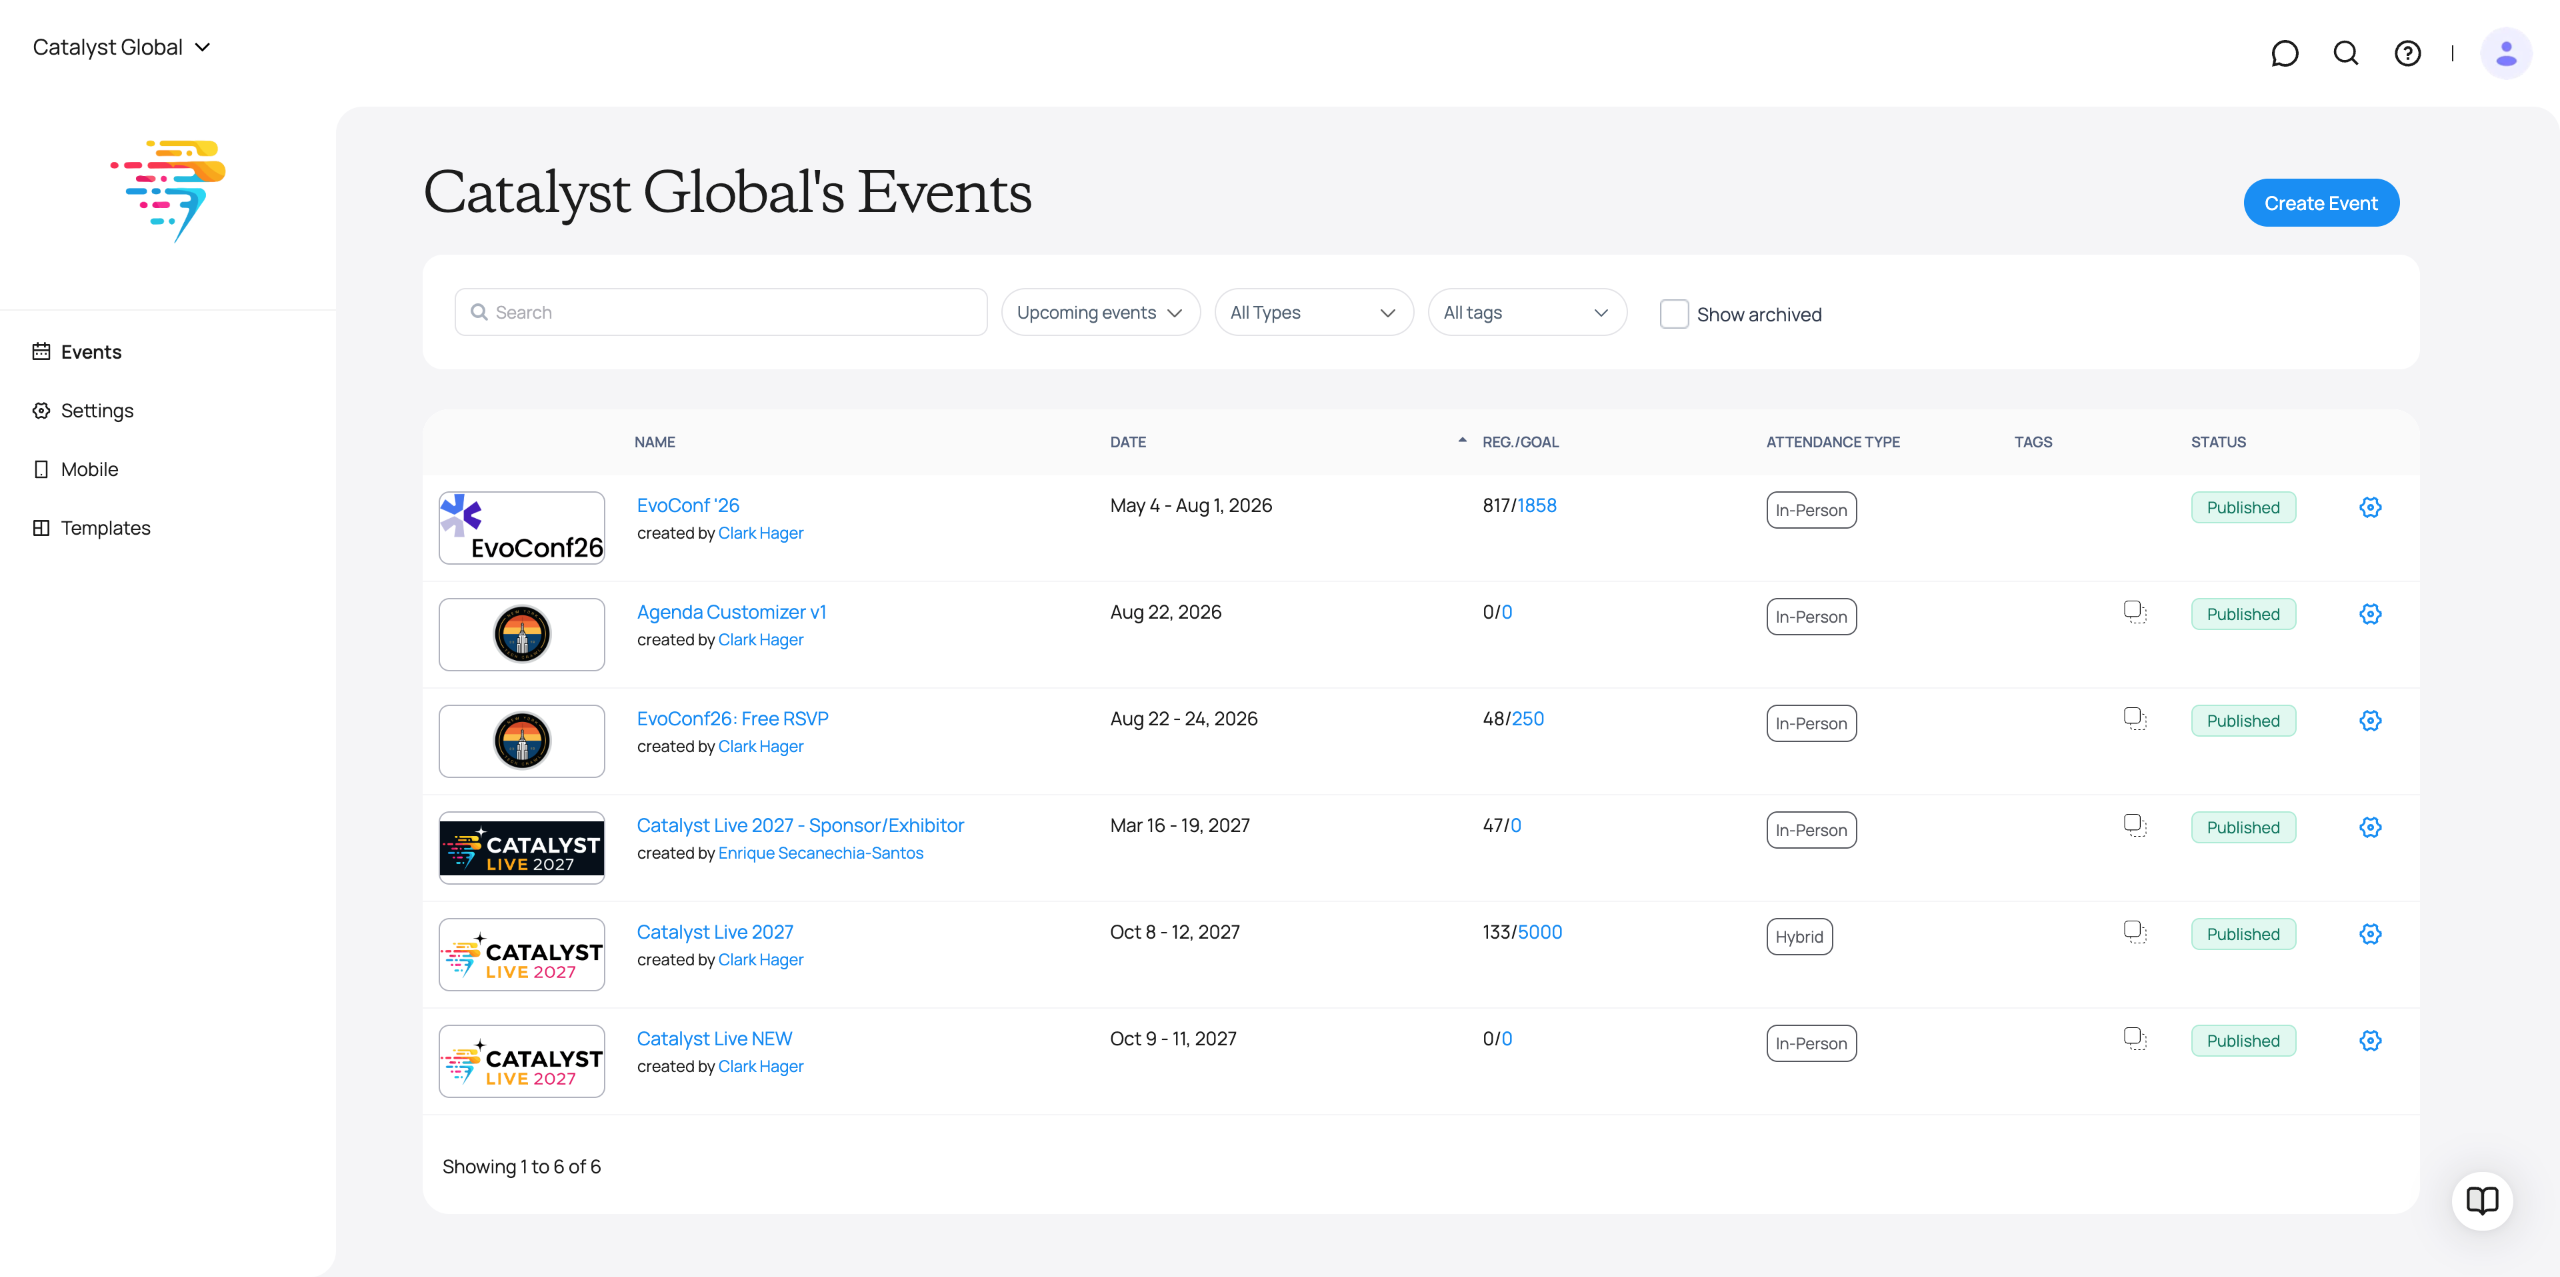Open the EvoConf26: Free RSVP event link
Image resolution: width=2560 pixels, height=1277 pixels.
tap(732, 718)
